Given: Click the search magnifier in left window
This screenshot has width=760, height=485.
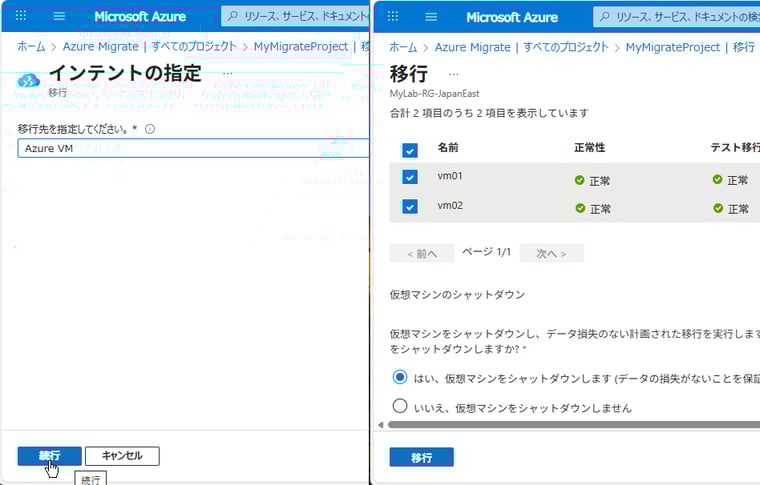Looking at the screenshot, I should [233, 16].
